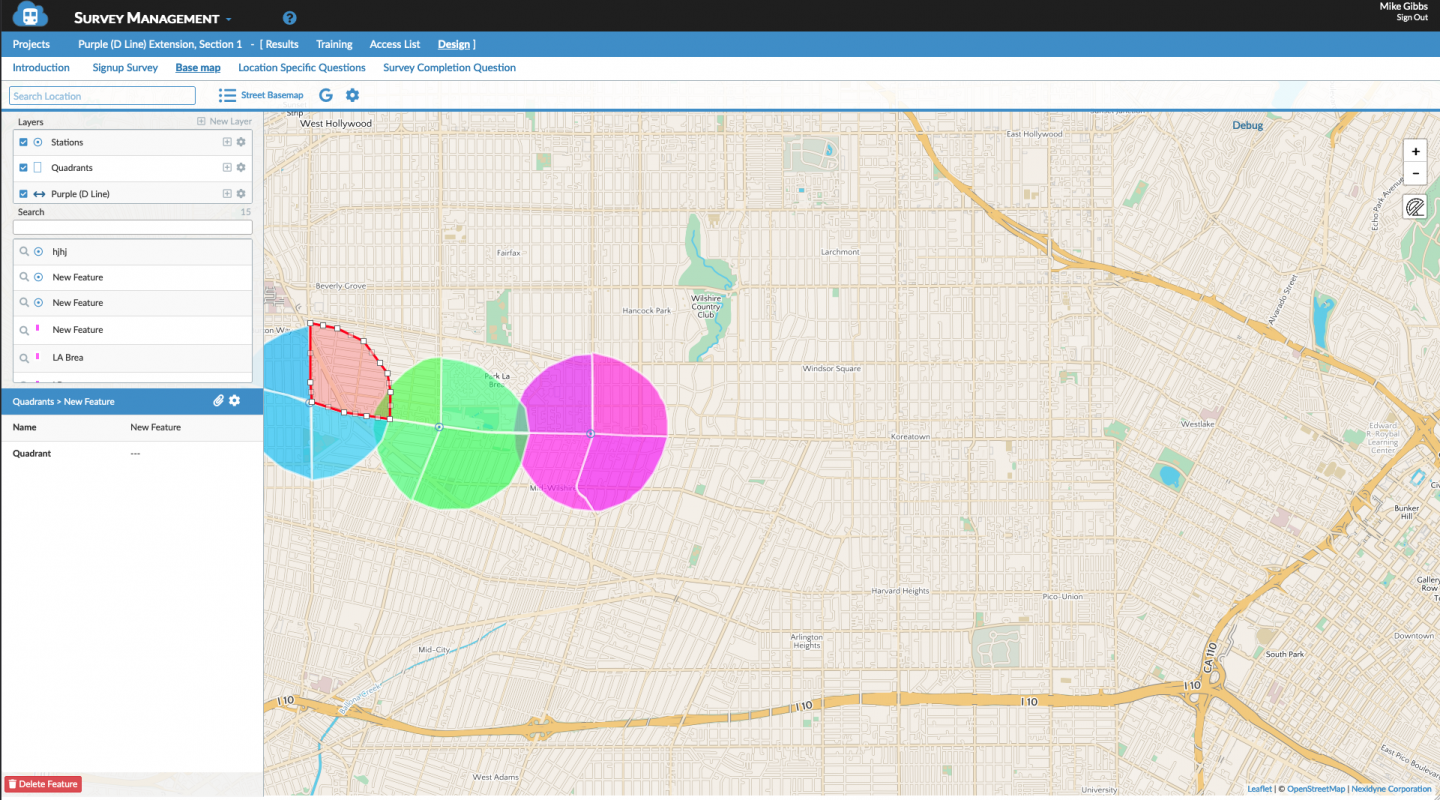Click the Purple (D Line) line icon

pyautogui.click(x=39, y=194)
